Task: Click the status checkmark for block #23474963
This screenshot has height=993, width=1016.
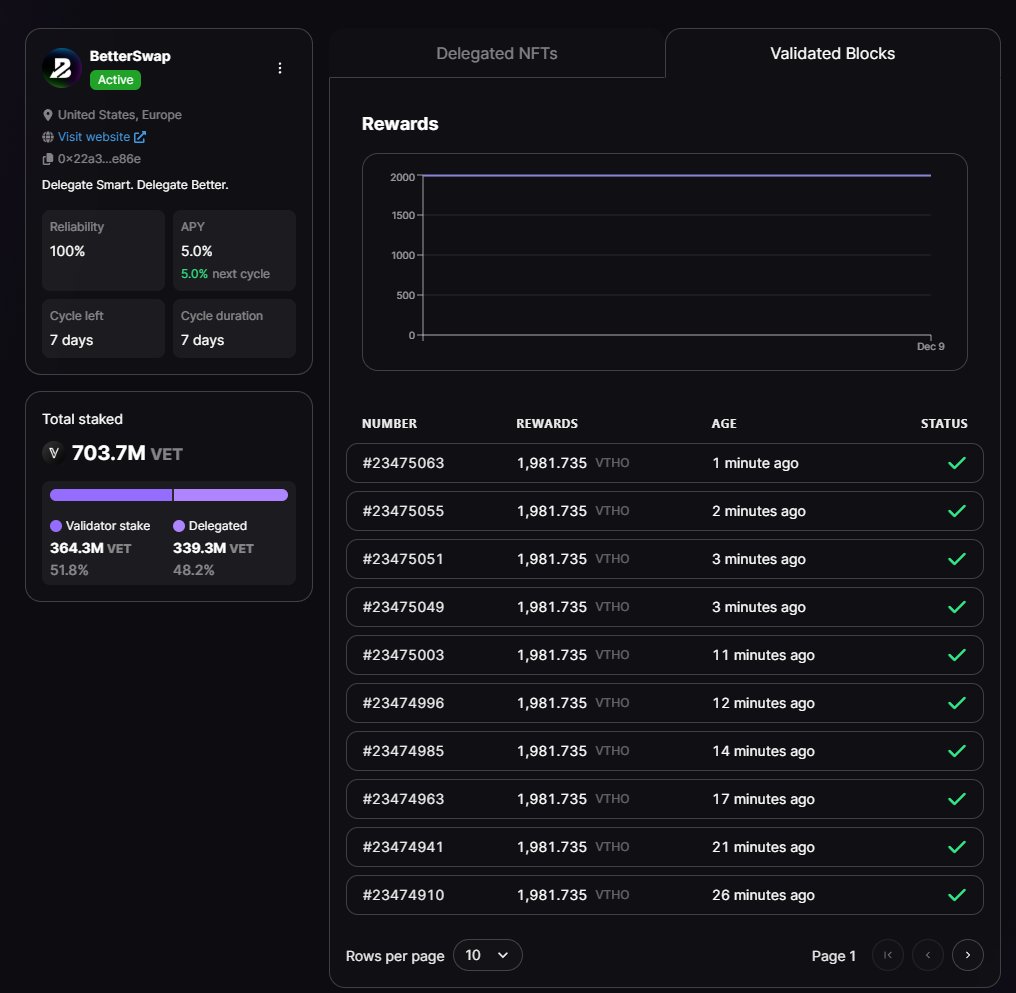Action: click(956, 799)
